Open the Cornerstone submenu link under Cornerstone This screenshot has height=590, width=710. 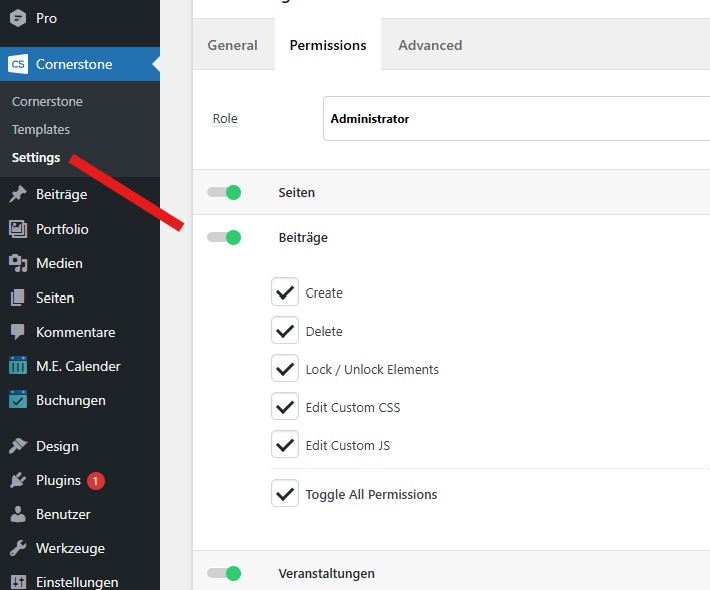(x=47, y=102)
